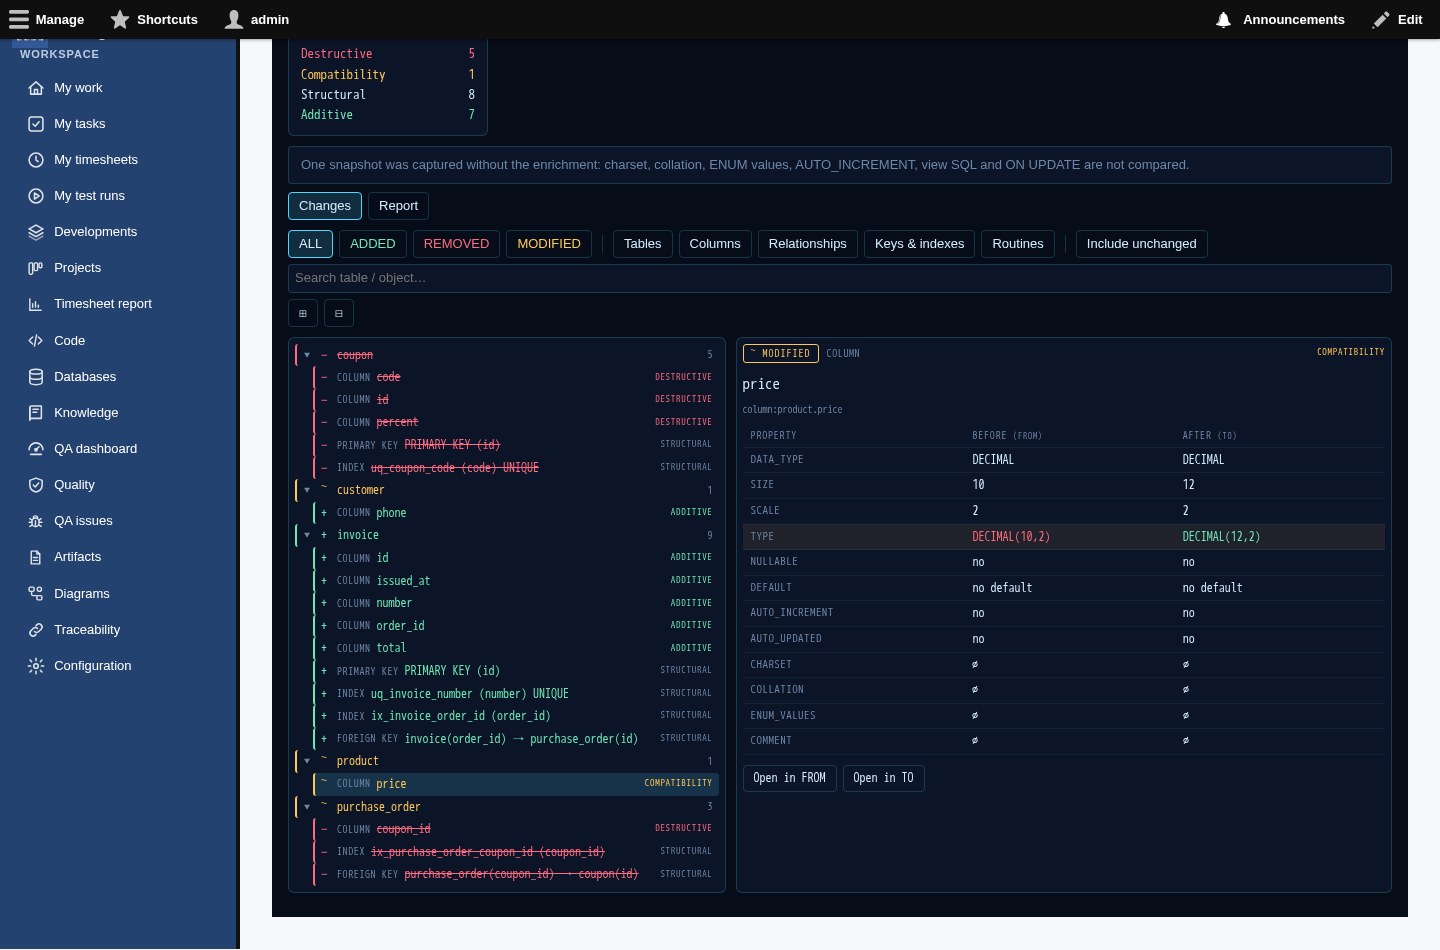Open the Manage menu
The width and height of the screenshot is (1440, 950).
(x=47, y=19)
